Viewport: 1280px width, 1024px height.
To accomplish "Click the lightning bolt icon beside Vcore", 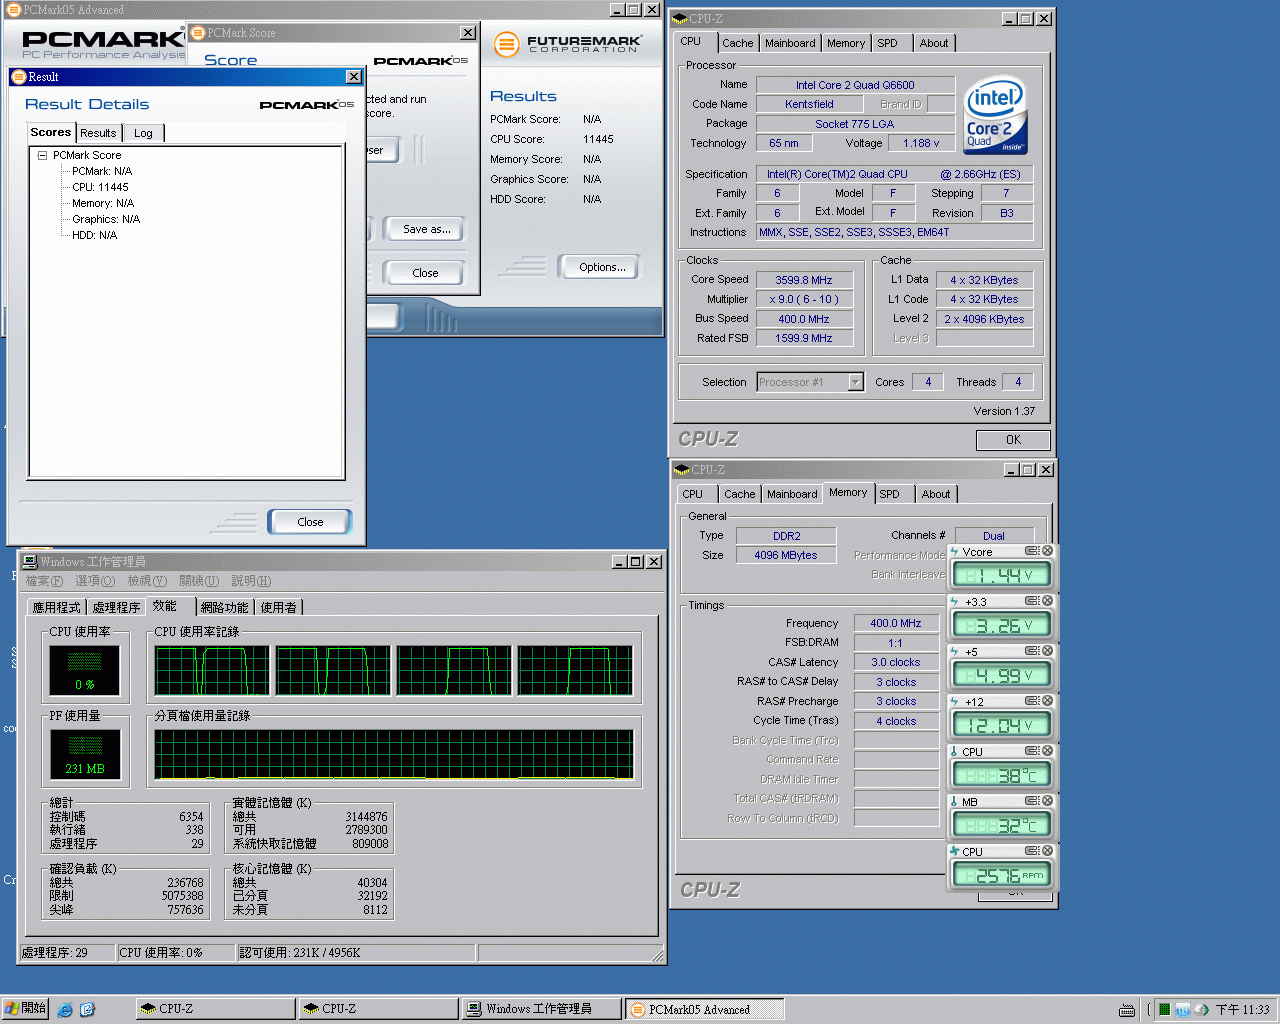I will (954, 552).
